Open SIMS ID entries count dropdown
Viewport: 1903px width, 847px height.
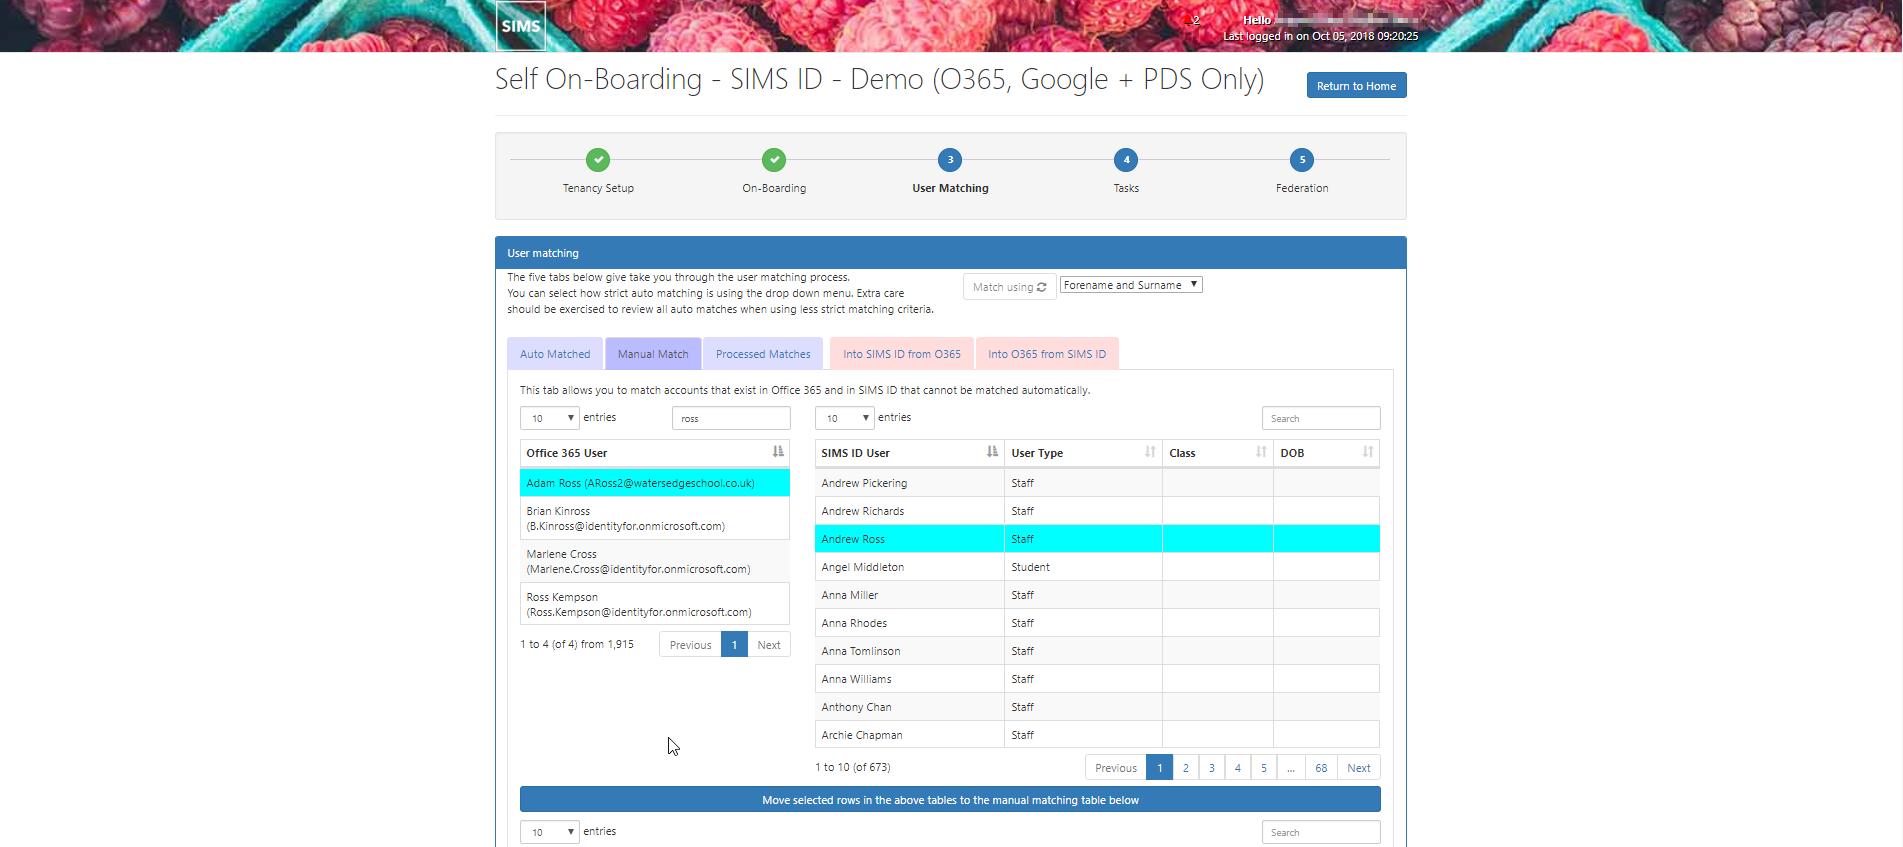844,418
